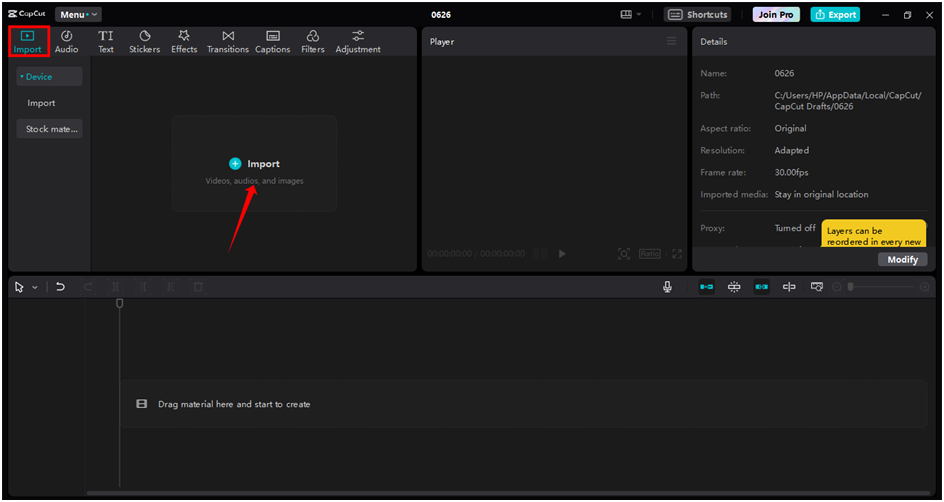Open the Adjustment tab

coord(358,42)
